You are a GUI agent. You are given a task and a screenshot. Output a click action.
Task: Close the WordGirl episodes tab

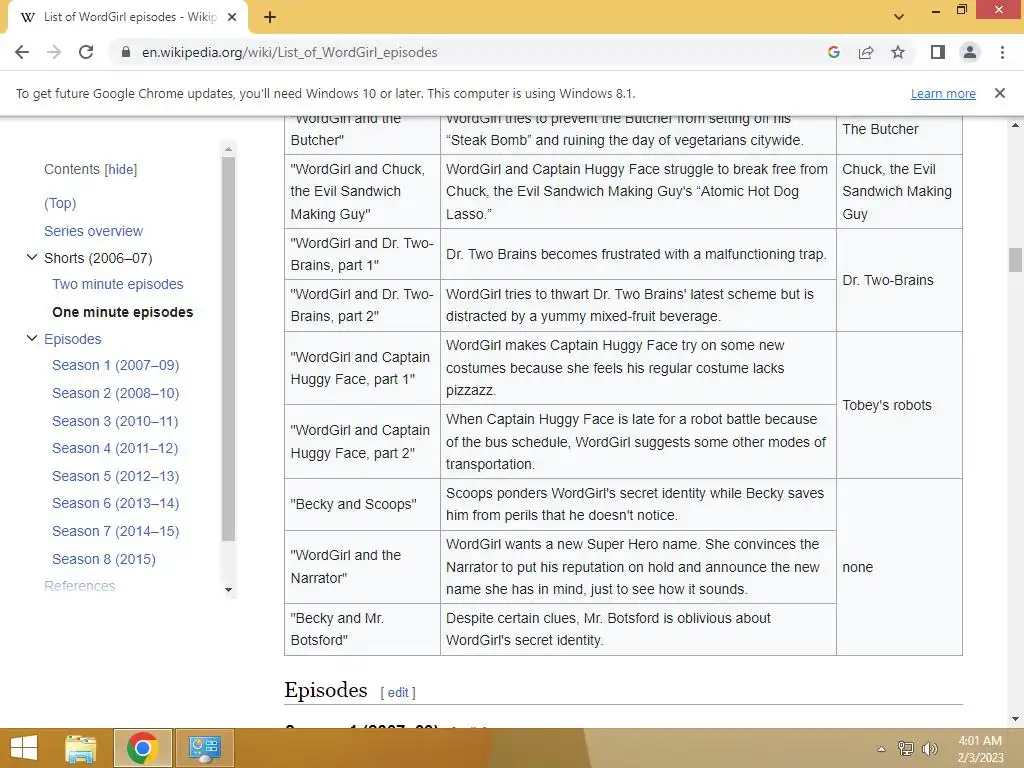coord(232,17)
